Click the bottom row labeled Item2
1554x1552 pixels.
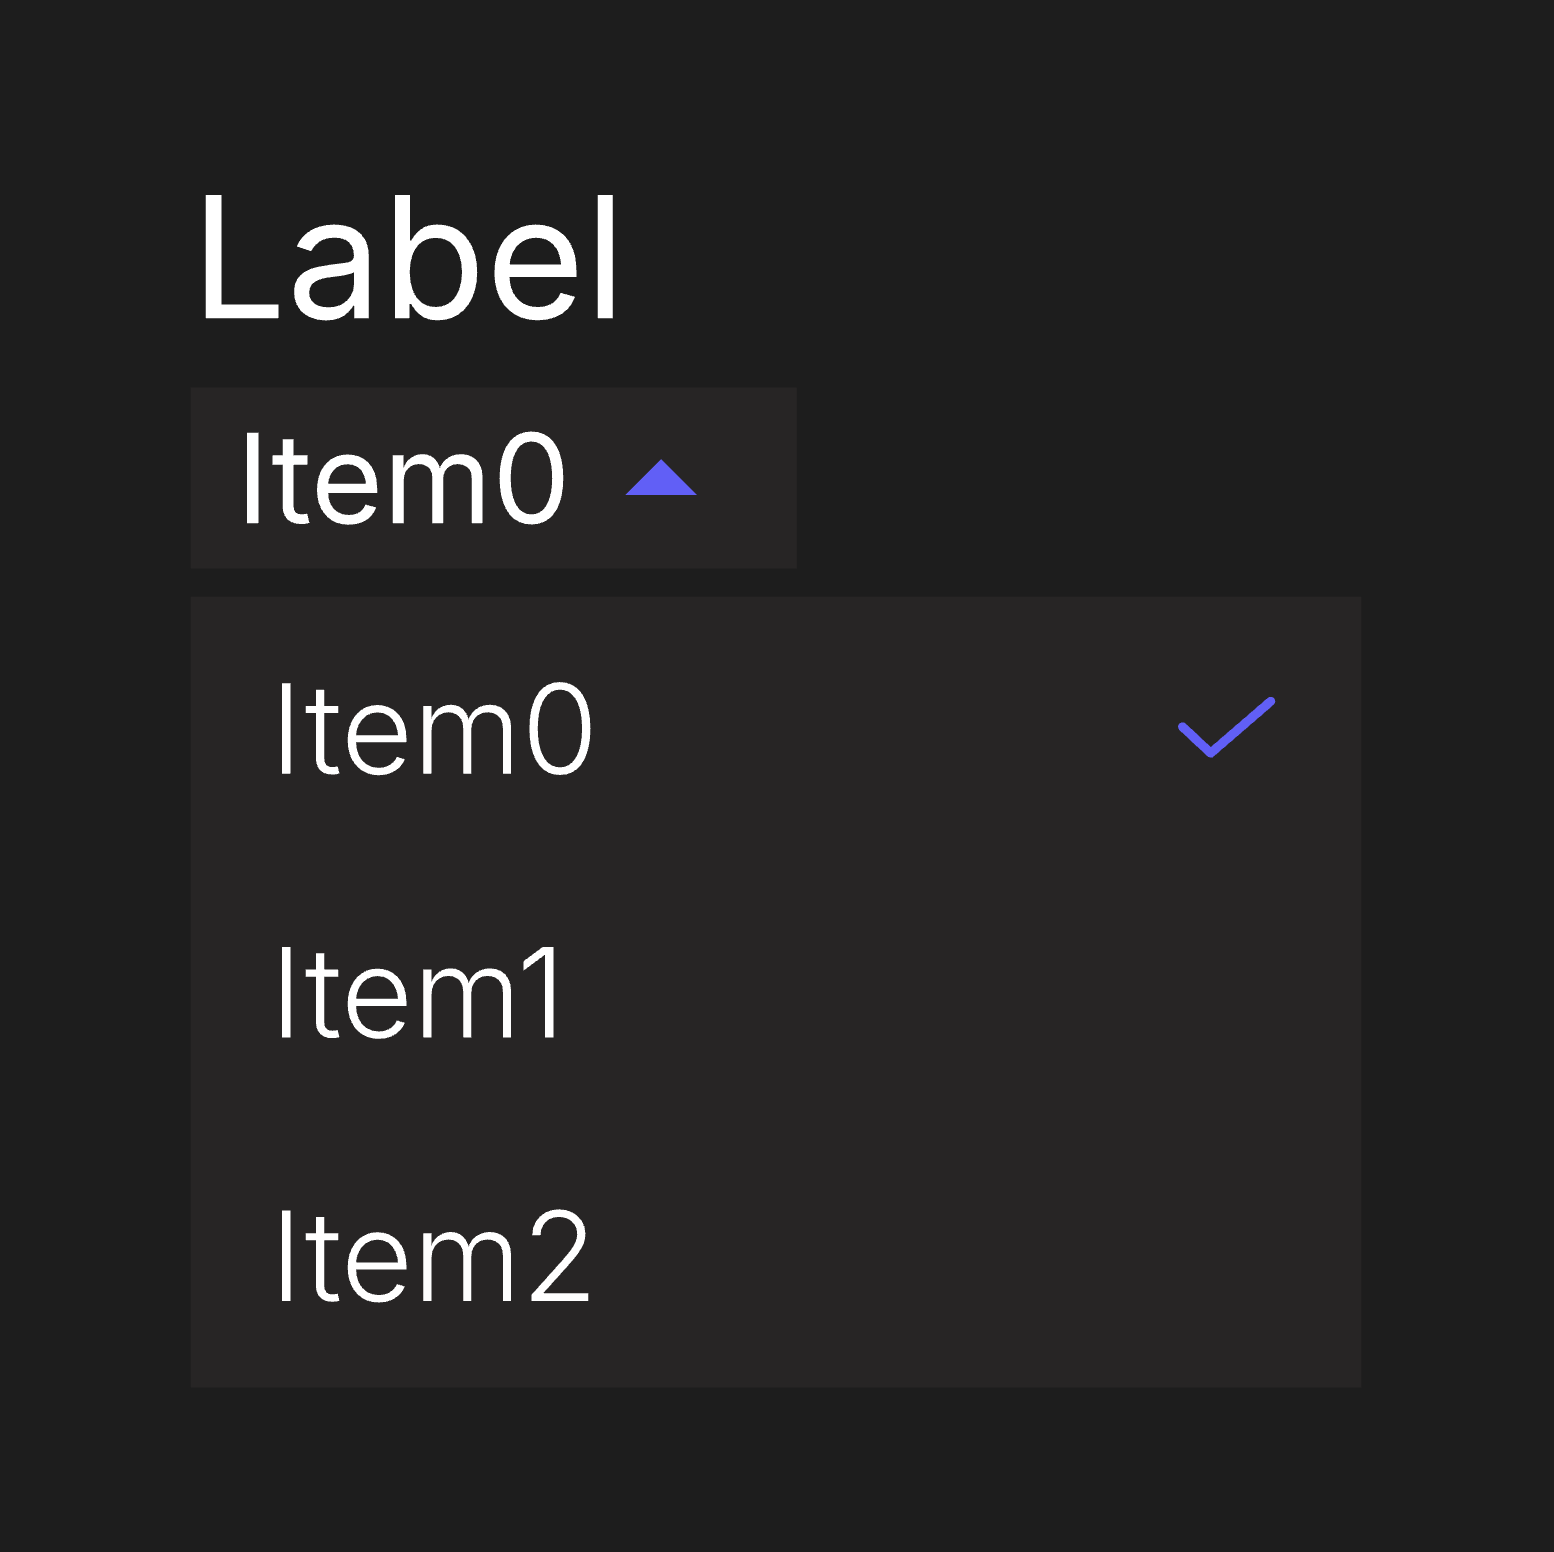[x=775, y=1256]
